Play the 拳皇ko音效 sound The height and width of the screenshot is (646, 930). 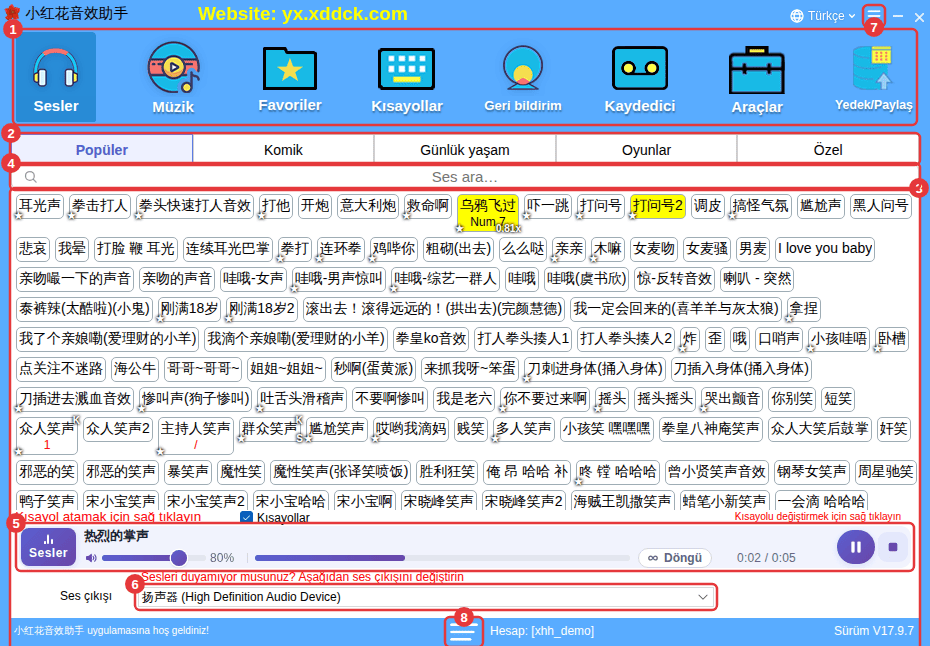[431, 339]
